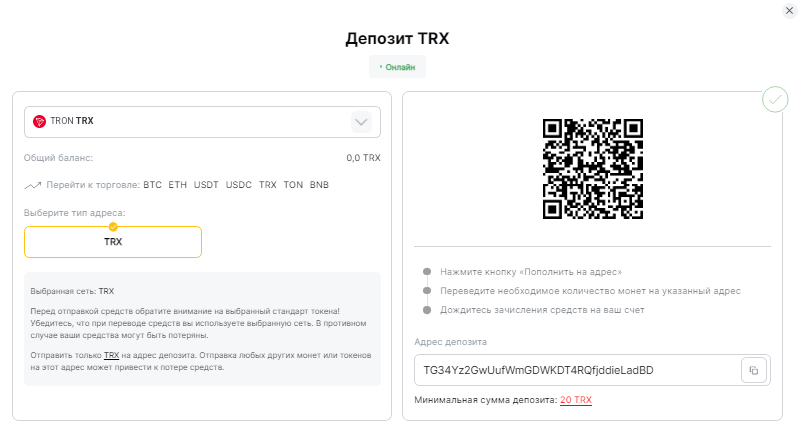Open the TRON TRX currency dropdown
The image size is (799, 436).
tap(202, 122)
